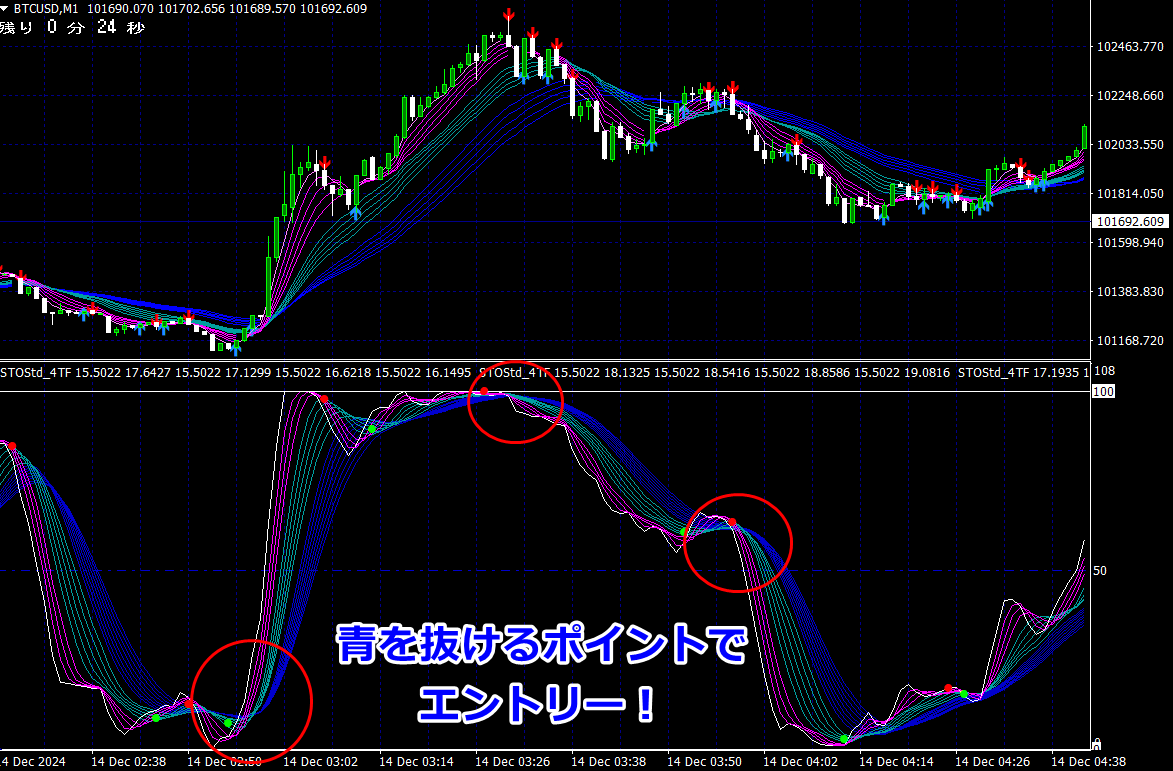Click the 14 Dec 03:38 time label
Image resolution: width=1173 pixels, height=771 pixels.
click(x=609, y=762)
